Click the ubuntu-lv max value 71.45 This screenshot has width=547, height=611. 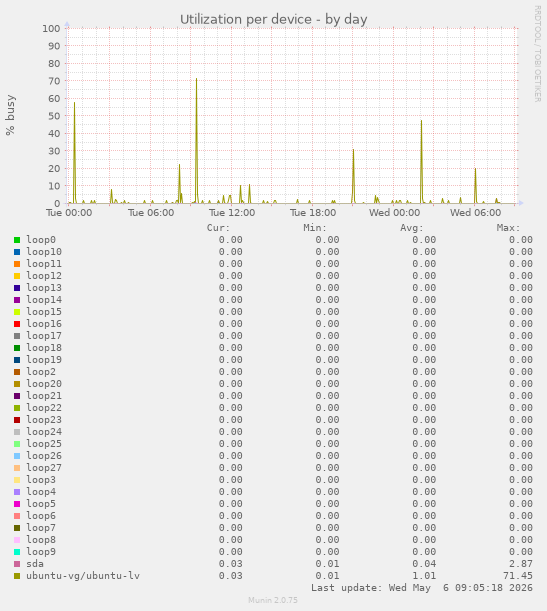coord(518,576)
